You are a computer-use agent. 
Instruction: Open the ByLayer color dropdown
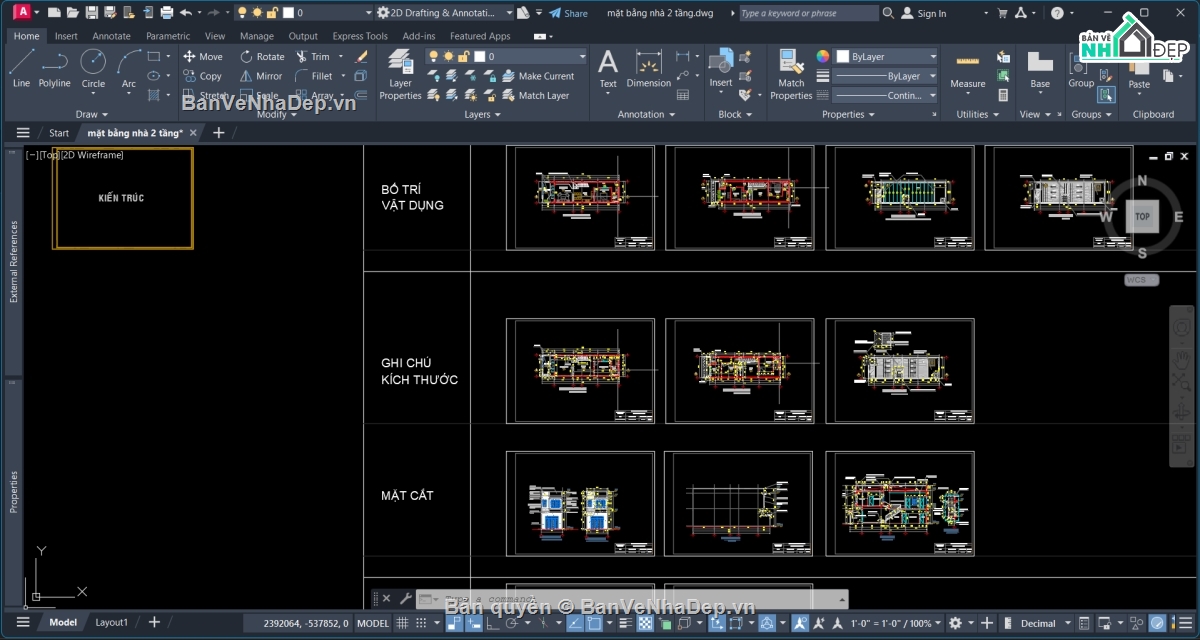(887, 57)
